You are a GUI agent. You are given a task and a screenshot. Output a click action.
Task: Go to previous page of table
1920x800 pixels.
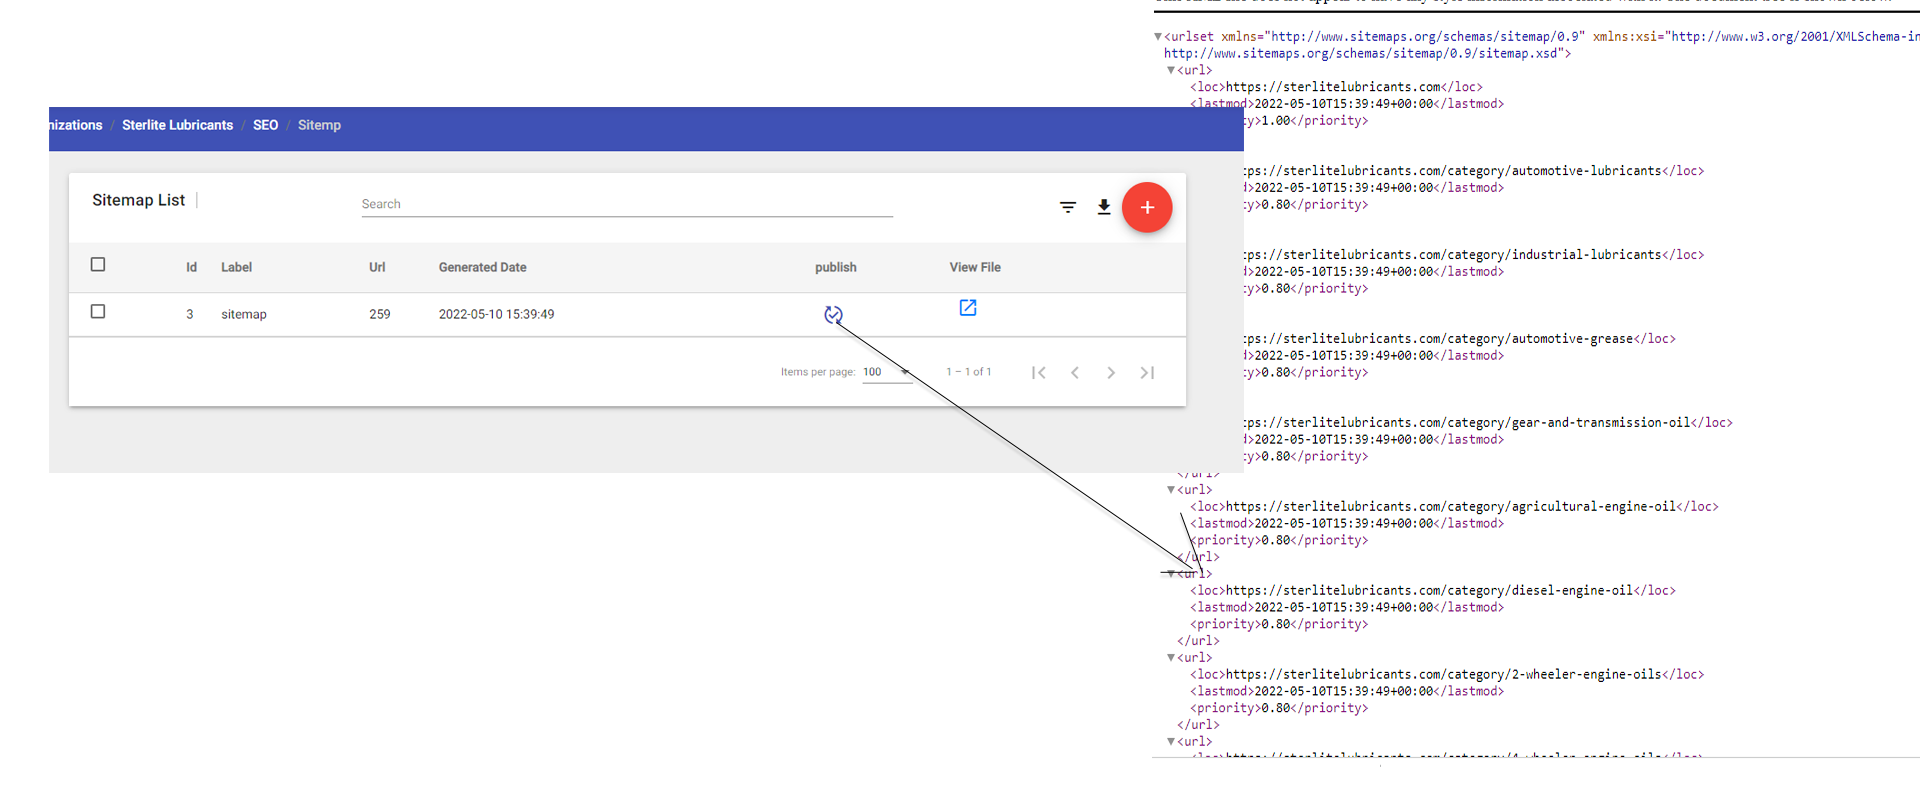click(x=1075, y=372)
